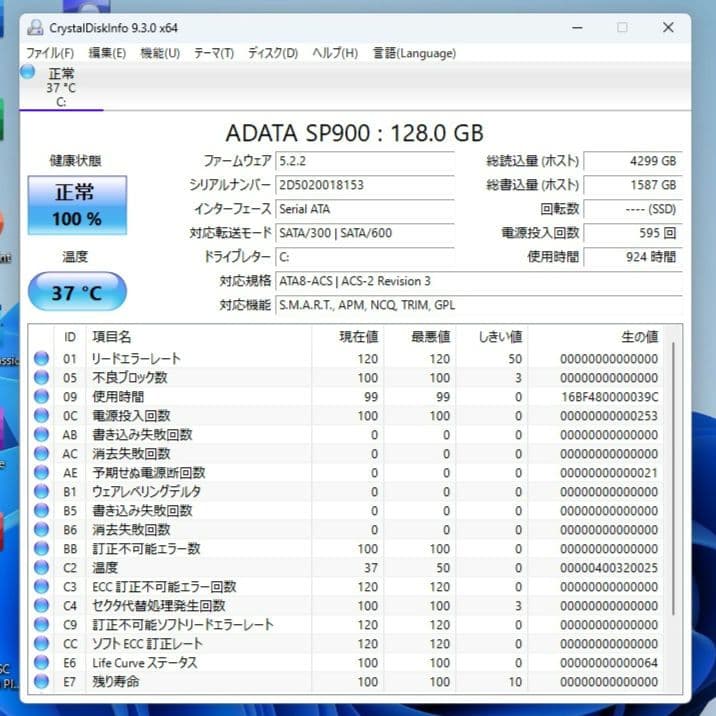
Task: Click power on count value 595 回
Action: click(x=633, y=233)
